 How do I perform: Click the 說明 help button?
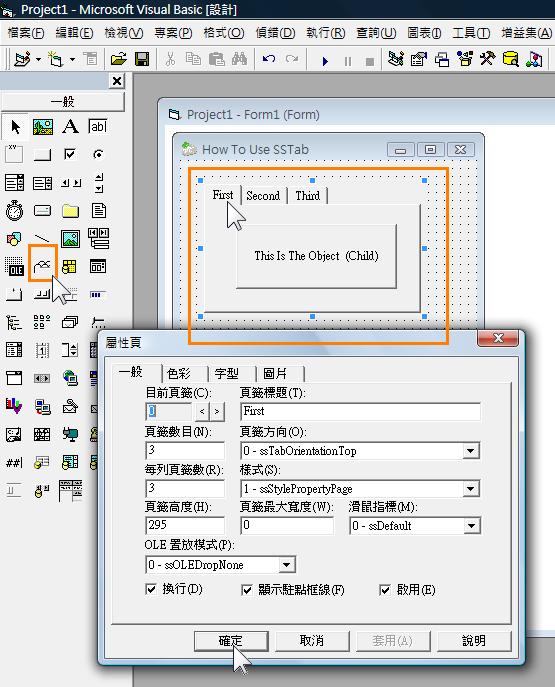(x=474, y=641)
